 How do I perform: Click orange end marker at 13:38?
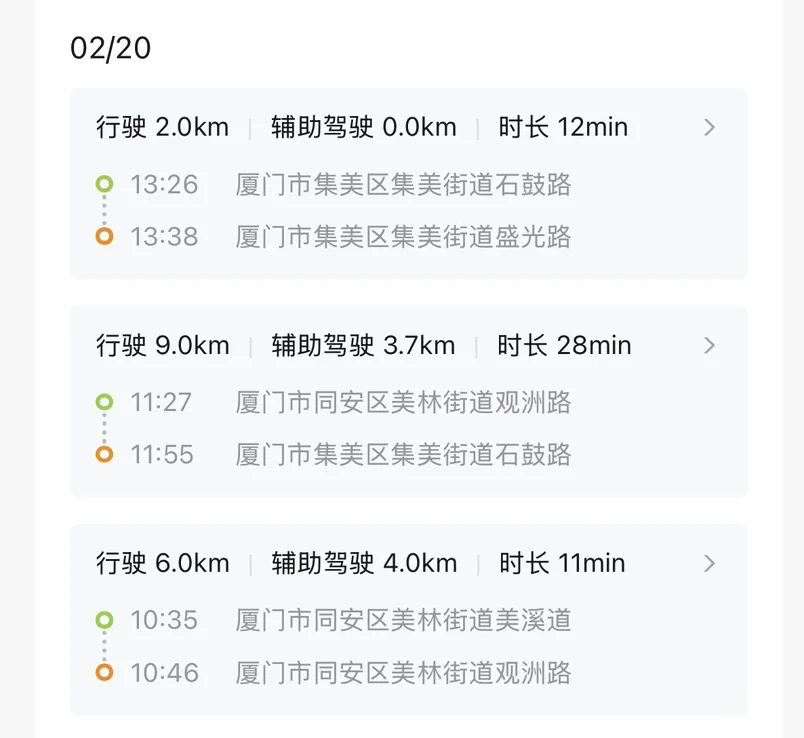pos(104,237)
